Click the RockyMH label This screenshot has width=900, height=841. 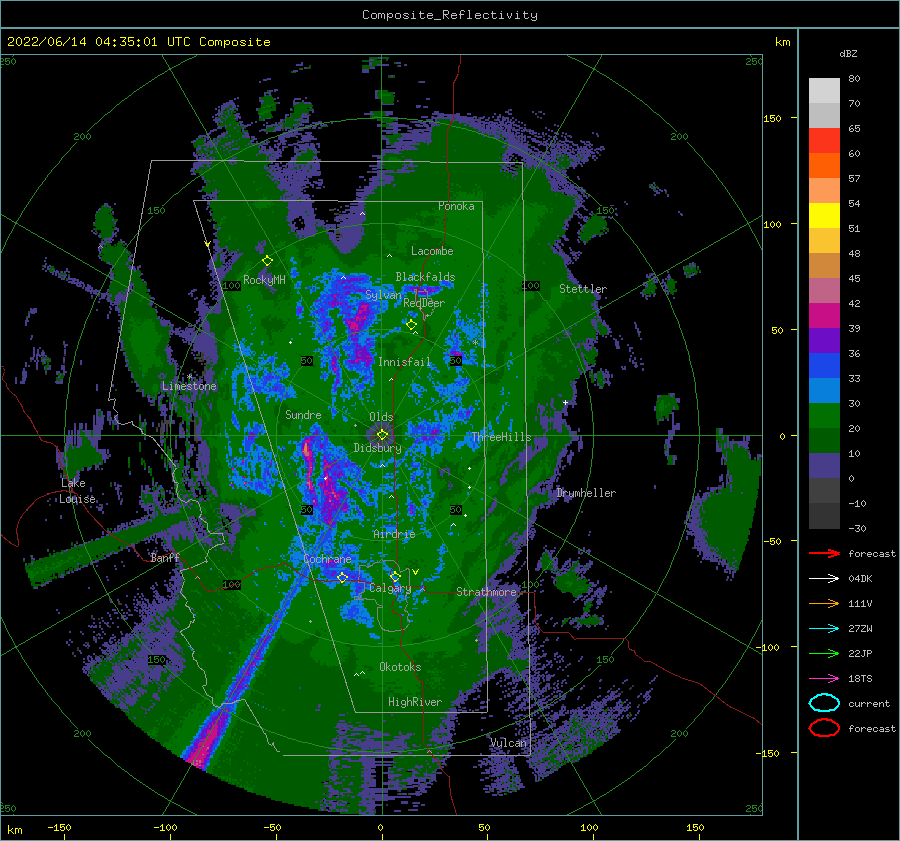point(264,280)
